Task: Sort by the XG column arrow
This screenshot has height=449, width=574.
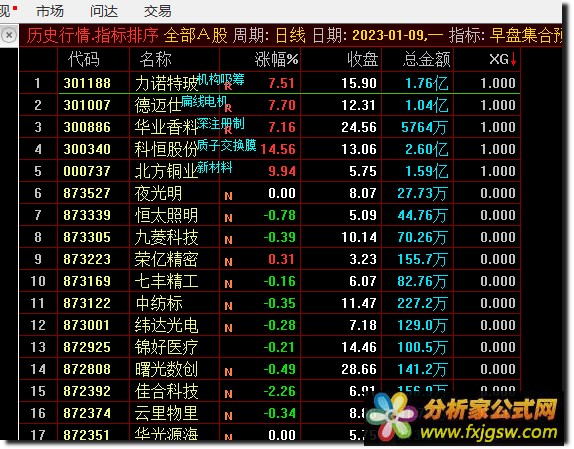Action: click(x=513, y=59)
